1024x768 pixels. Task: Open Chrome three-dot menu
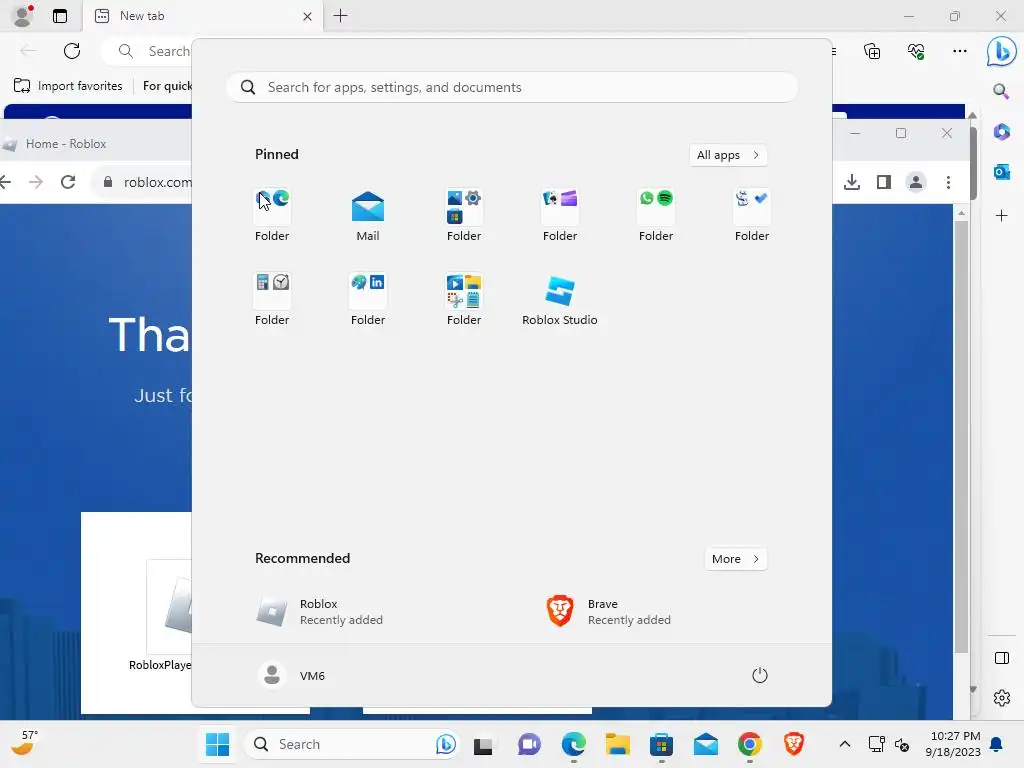point(948,182)
